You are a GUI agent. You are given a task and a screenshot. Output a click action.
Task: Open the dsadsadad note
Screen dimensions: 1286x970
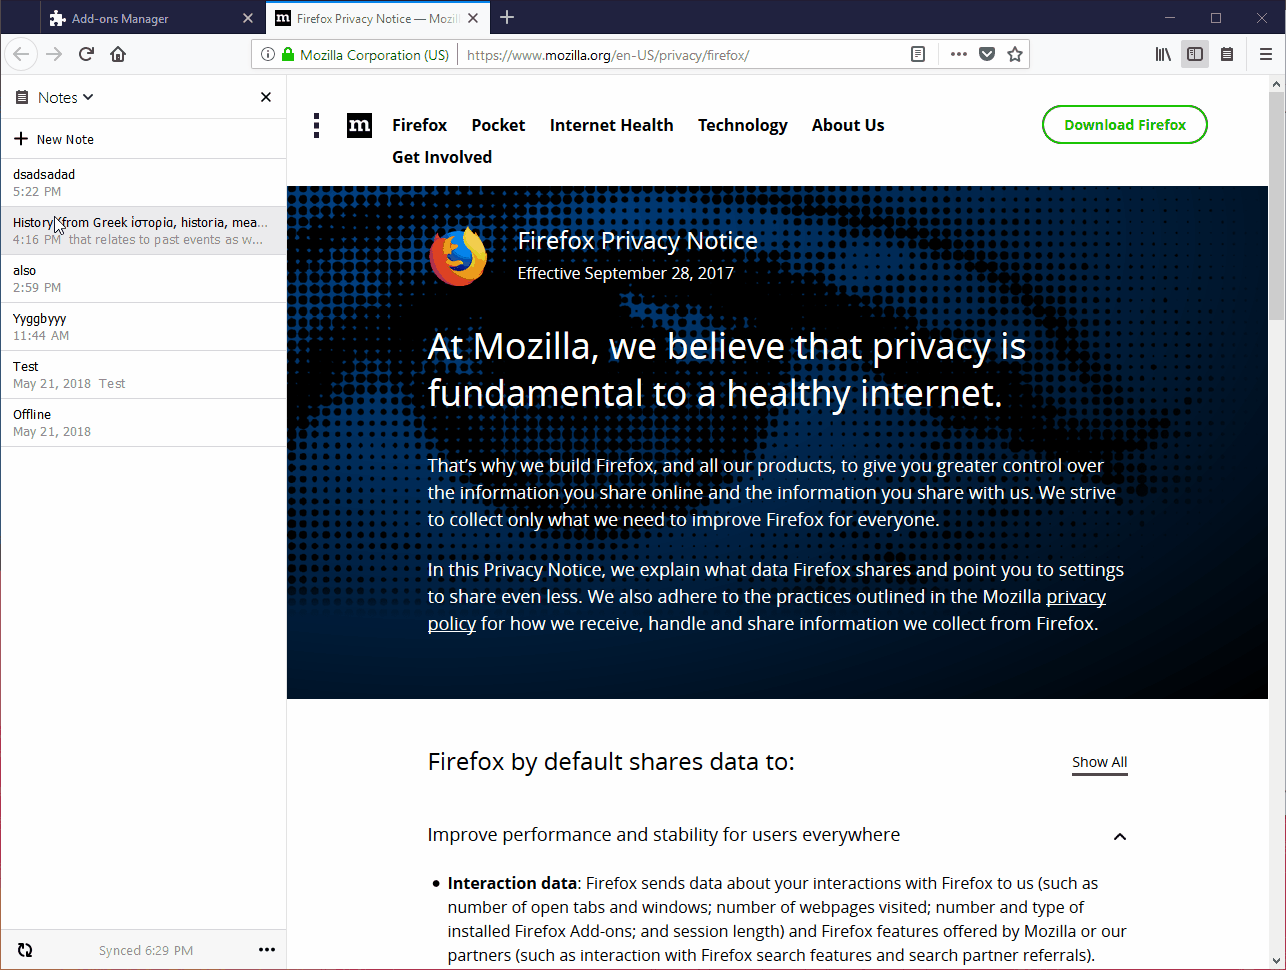(x=143, y=183)
